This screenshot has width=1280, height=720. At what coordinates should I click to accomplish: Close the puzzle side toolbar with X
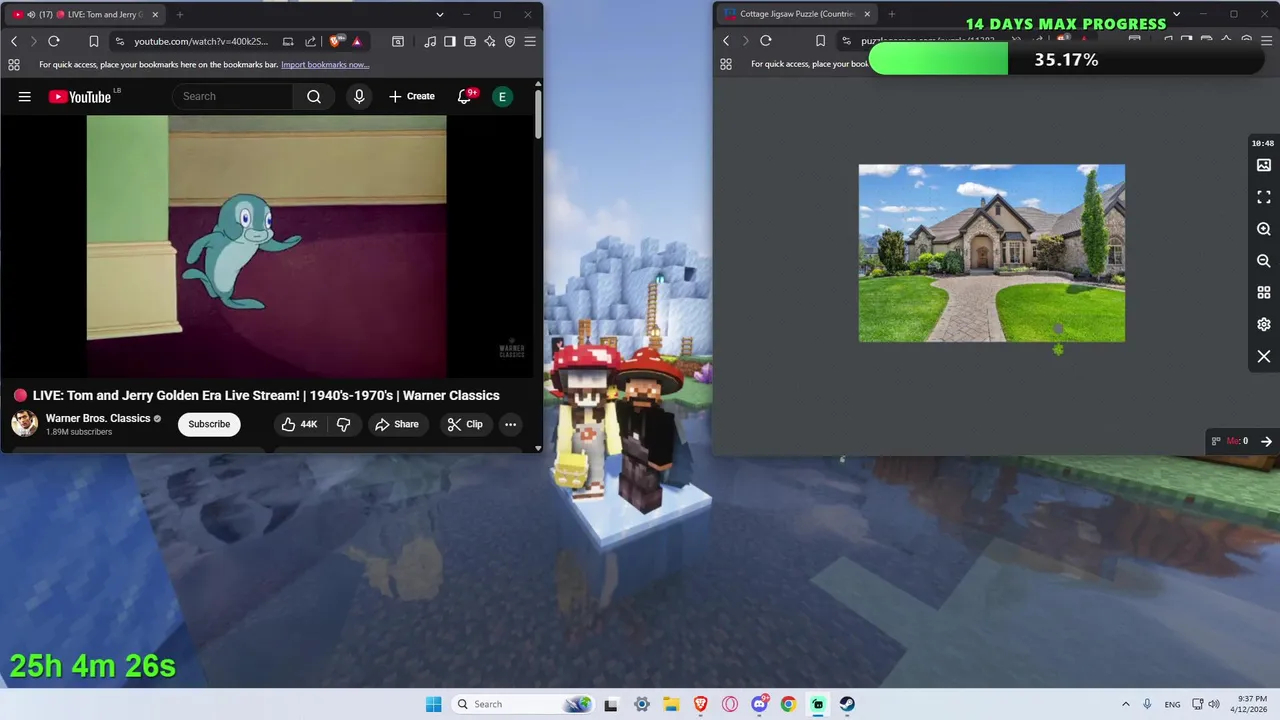(1264, 357)
